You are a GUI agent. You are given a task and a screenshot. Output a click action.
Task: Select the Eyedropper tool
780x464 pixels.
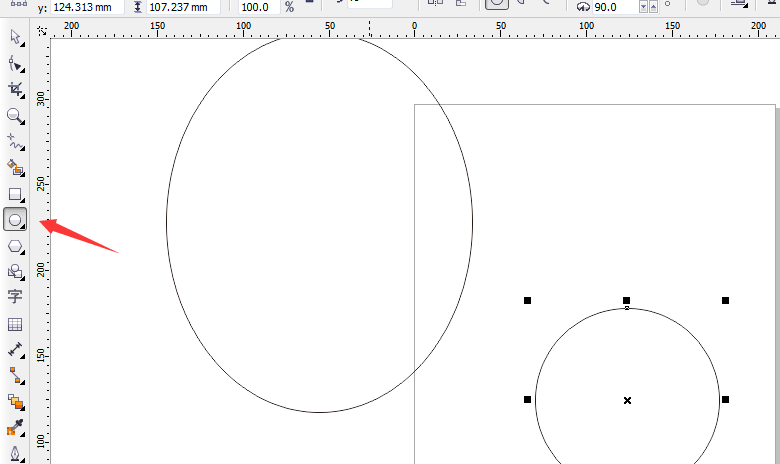click(15, 427)
